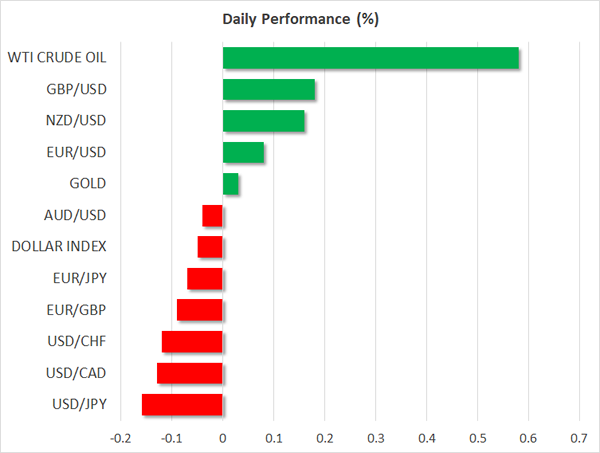Image resolution: width=600 pixels, height=453 pixels.
Task: Select the EUR/USD green bar
Action: [243, 153]
